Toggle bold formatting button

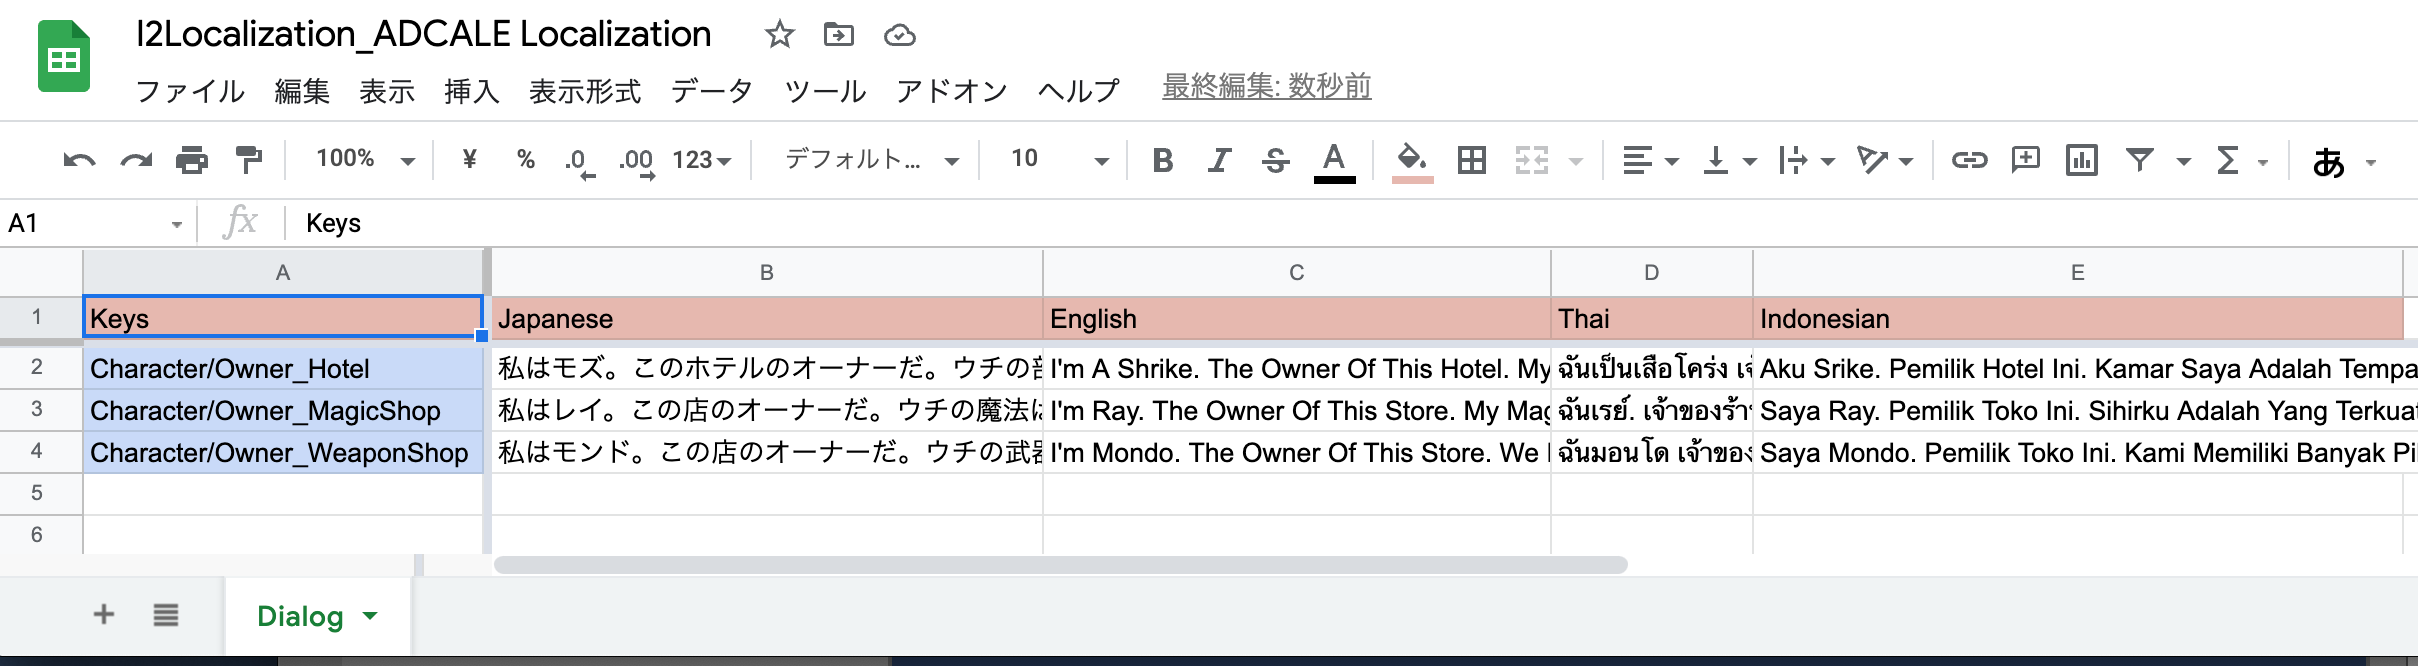(1162, 160)
